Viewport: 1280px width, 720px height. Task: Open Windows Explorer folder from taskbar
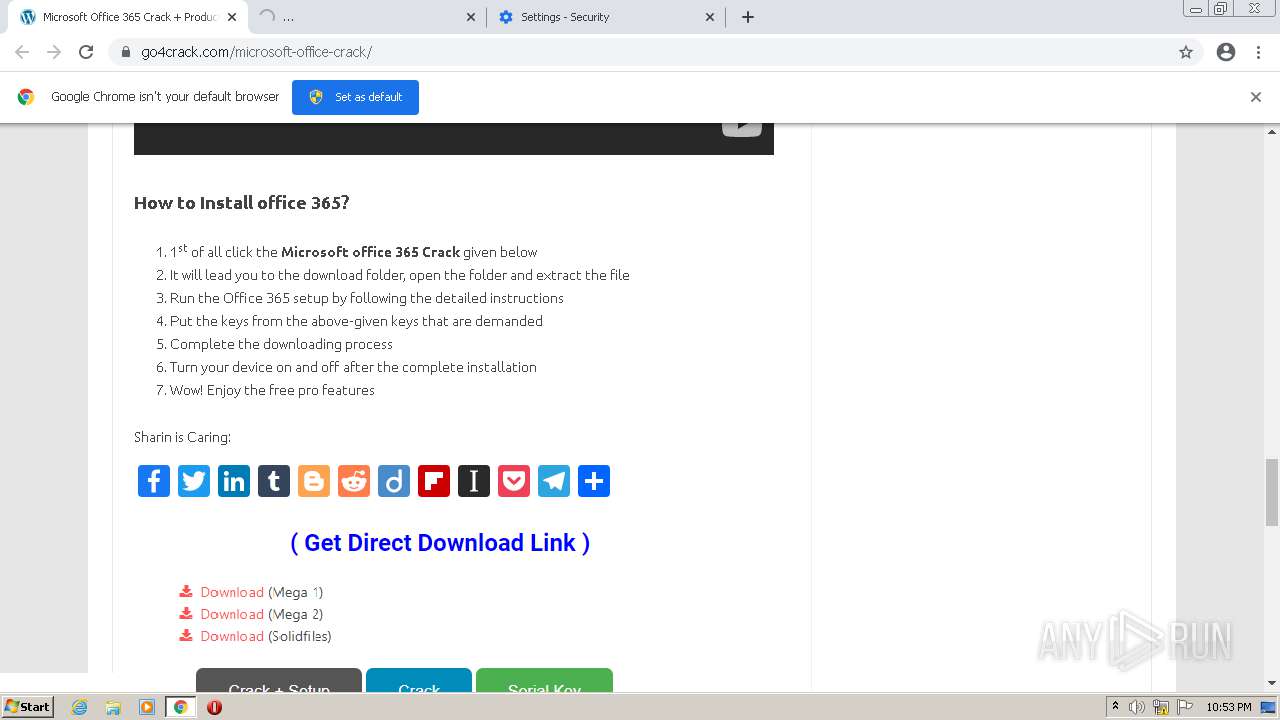(x=113, y=707)
